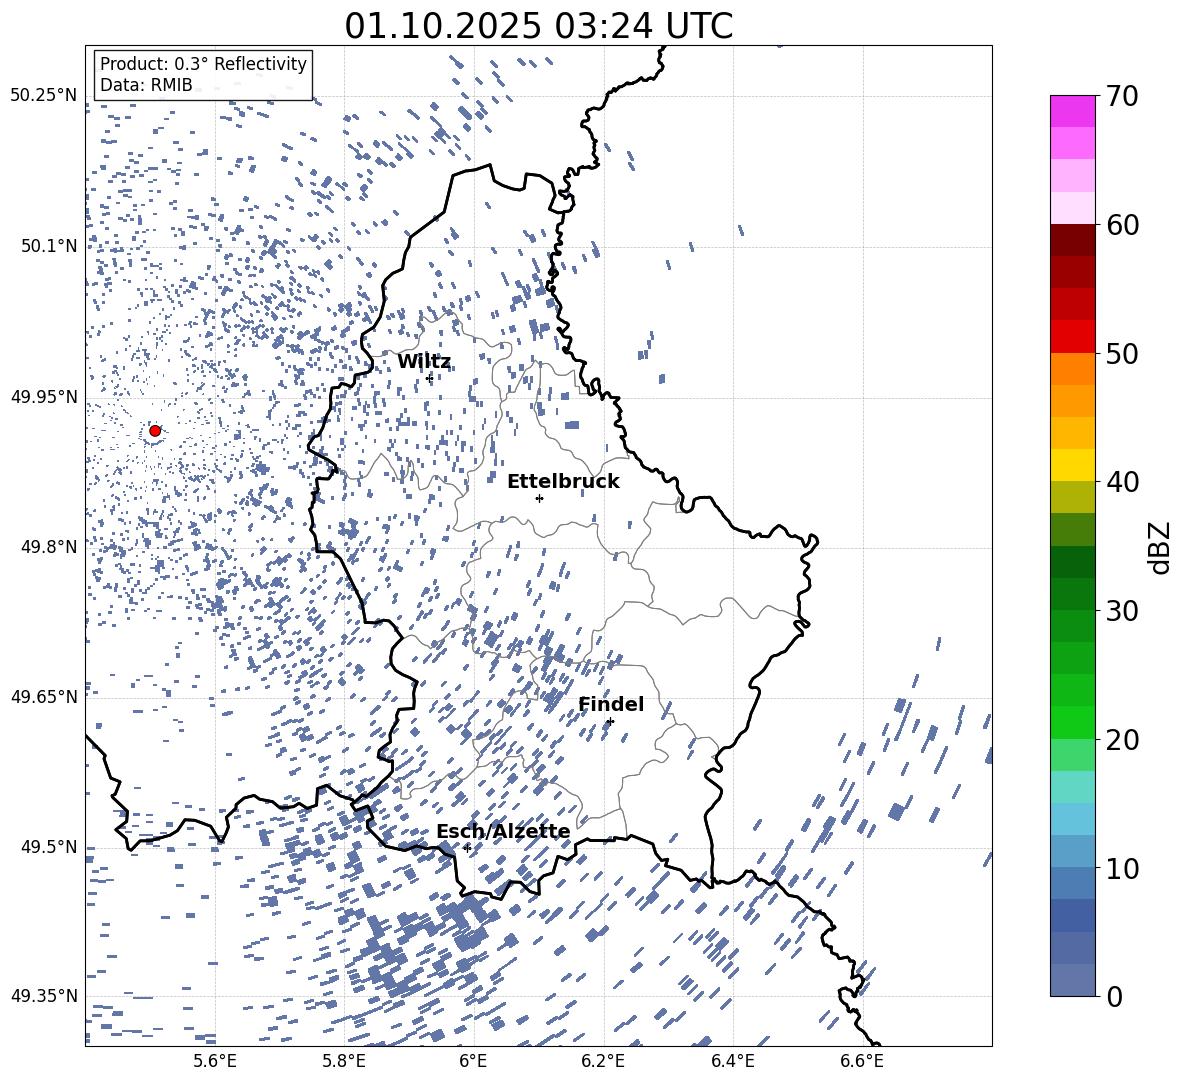Pick the light blue colorbar segment above 10

click(1072, 851)
